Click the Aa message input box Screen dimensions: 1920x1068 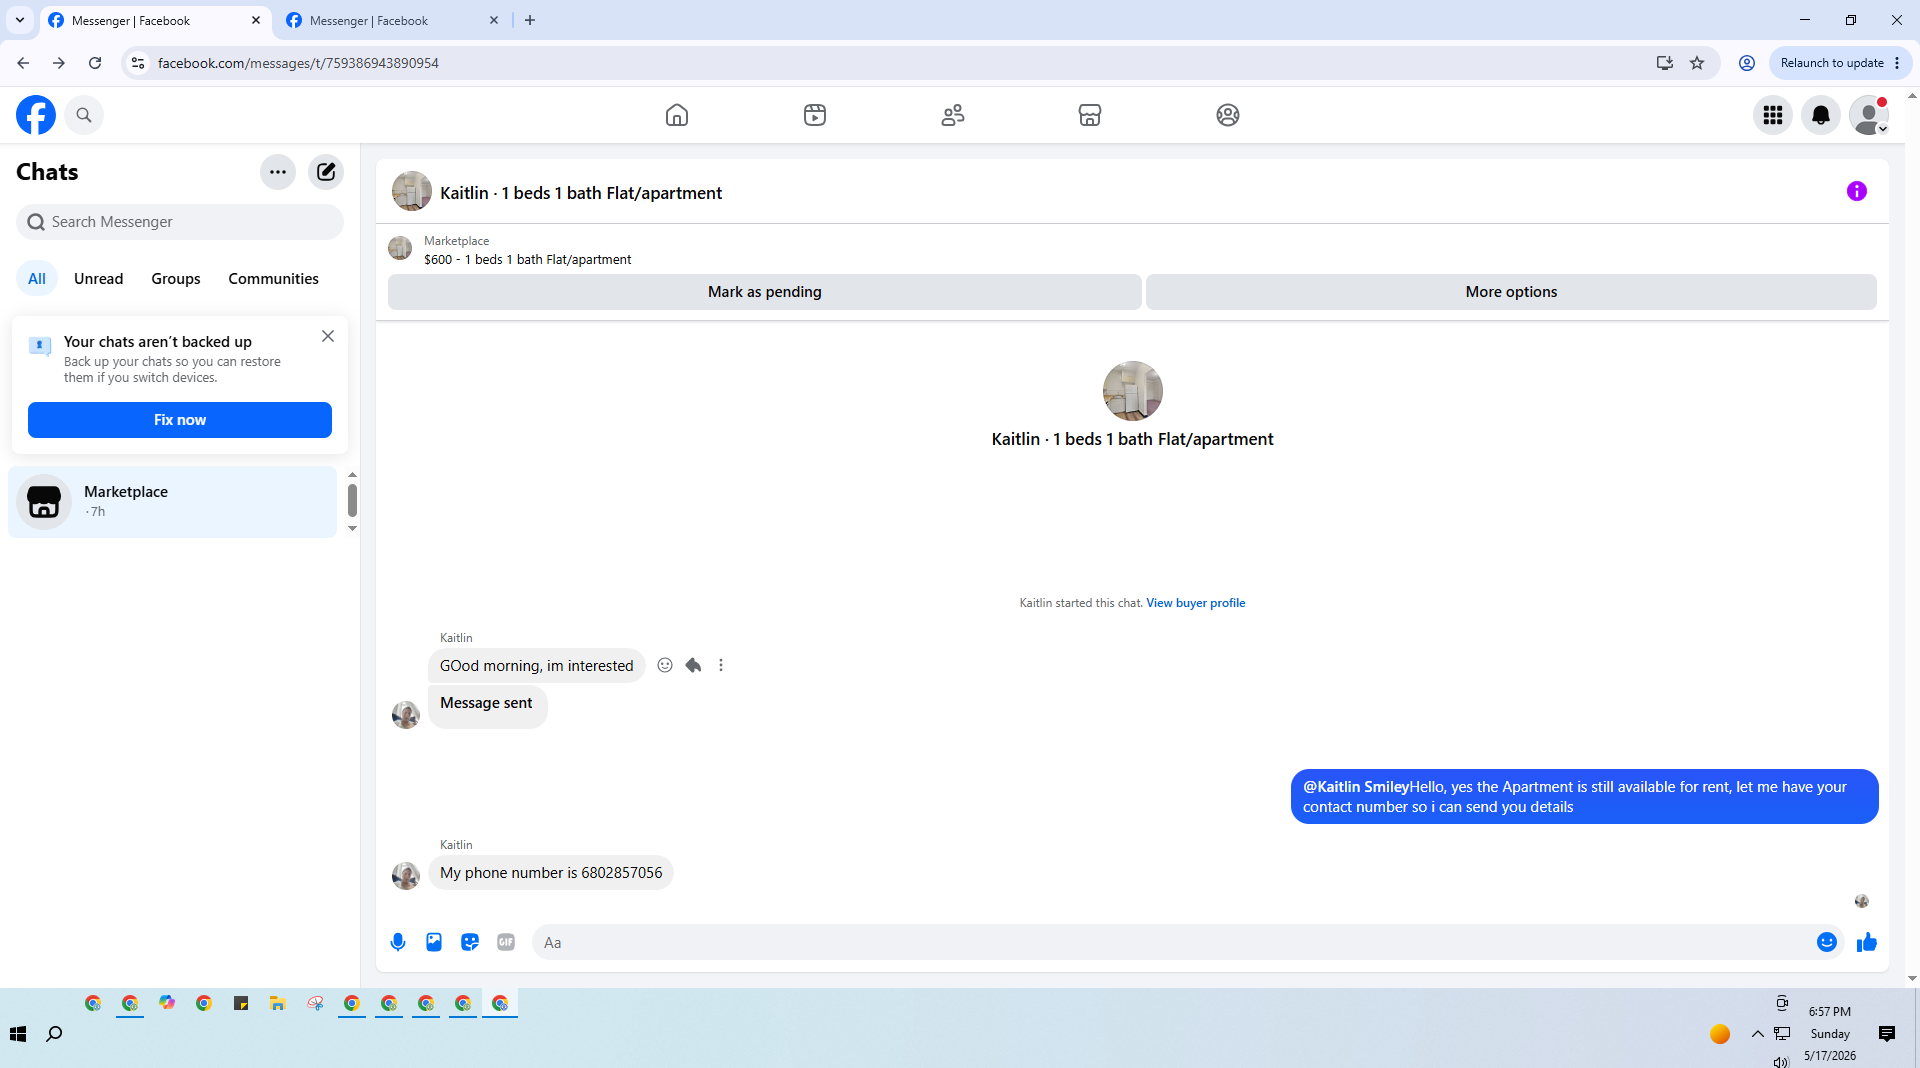click(x=1170, y=942)
